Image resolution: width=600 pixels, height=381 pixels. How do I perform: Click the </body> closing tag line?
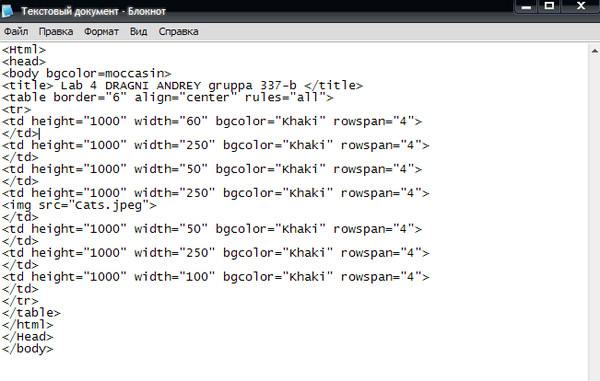(x=27, y=349)
